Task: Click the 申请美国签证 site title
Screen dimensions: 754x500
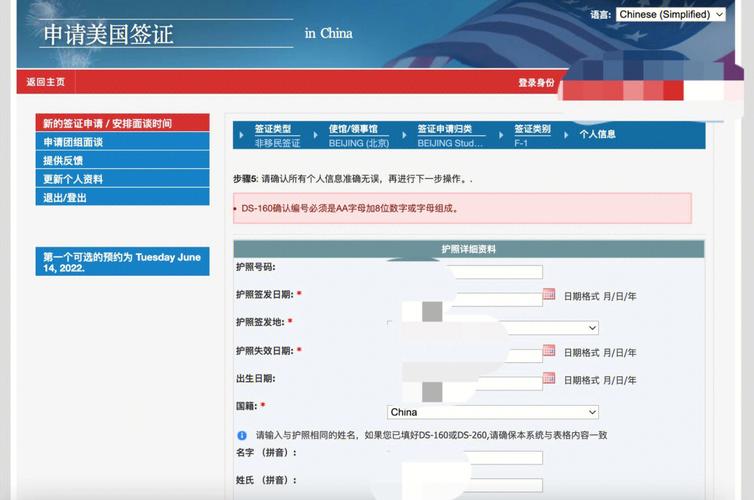Action: click(108, 35)
